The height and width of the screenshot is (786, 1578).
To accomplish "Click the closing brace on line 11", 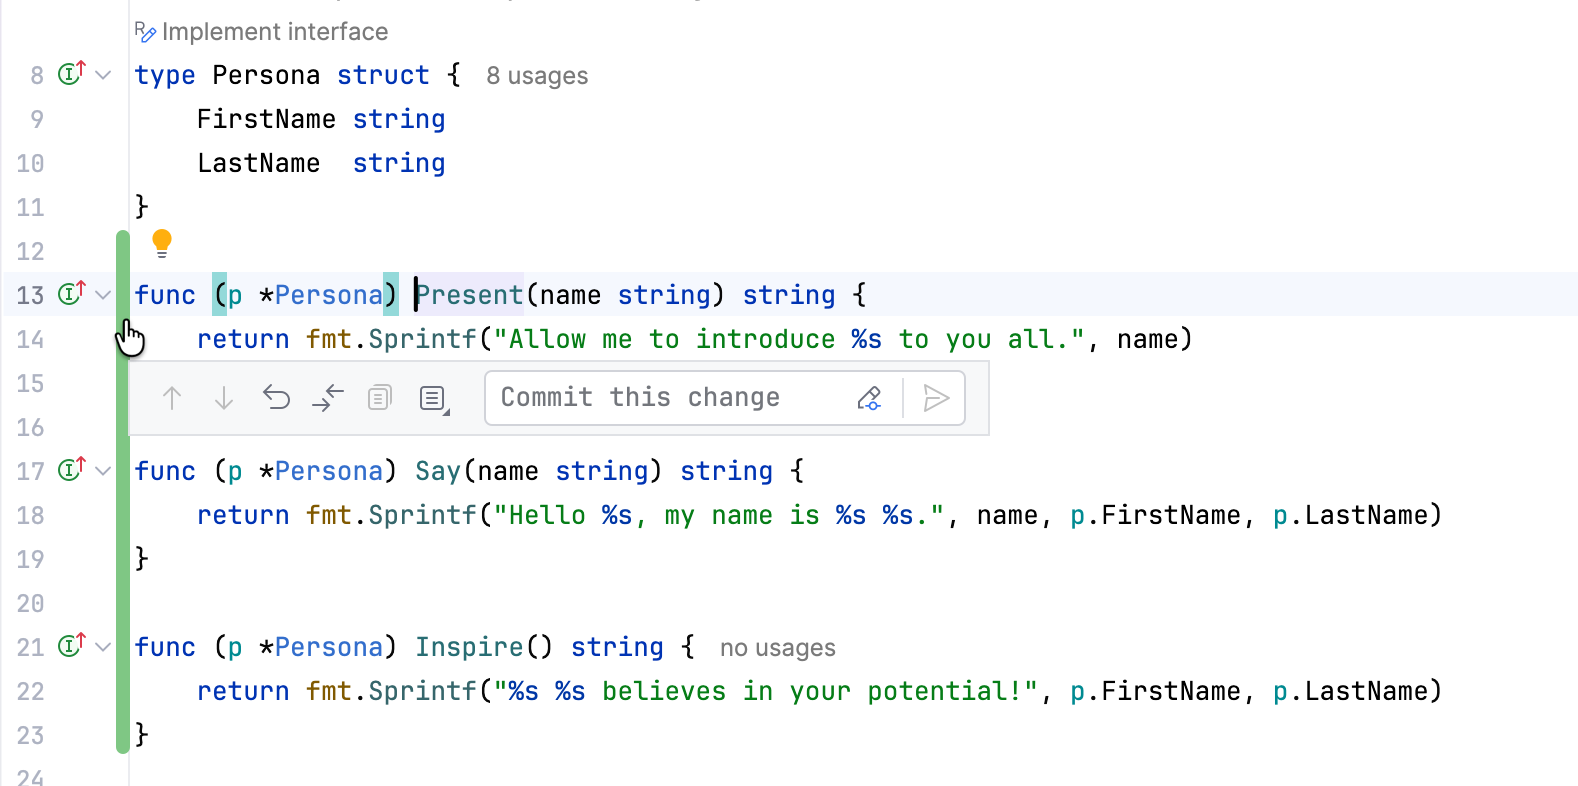I will click(x=142, y=207).
